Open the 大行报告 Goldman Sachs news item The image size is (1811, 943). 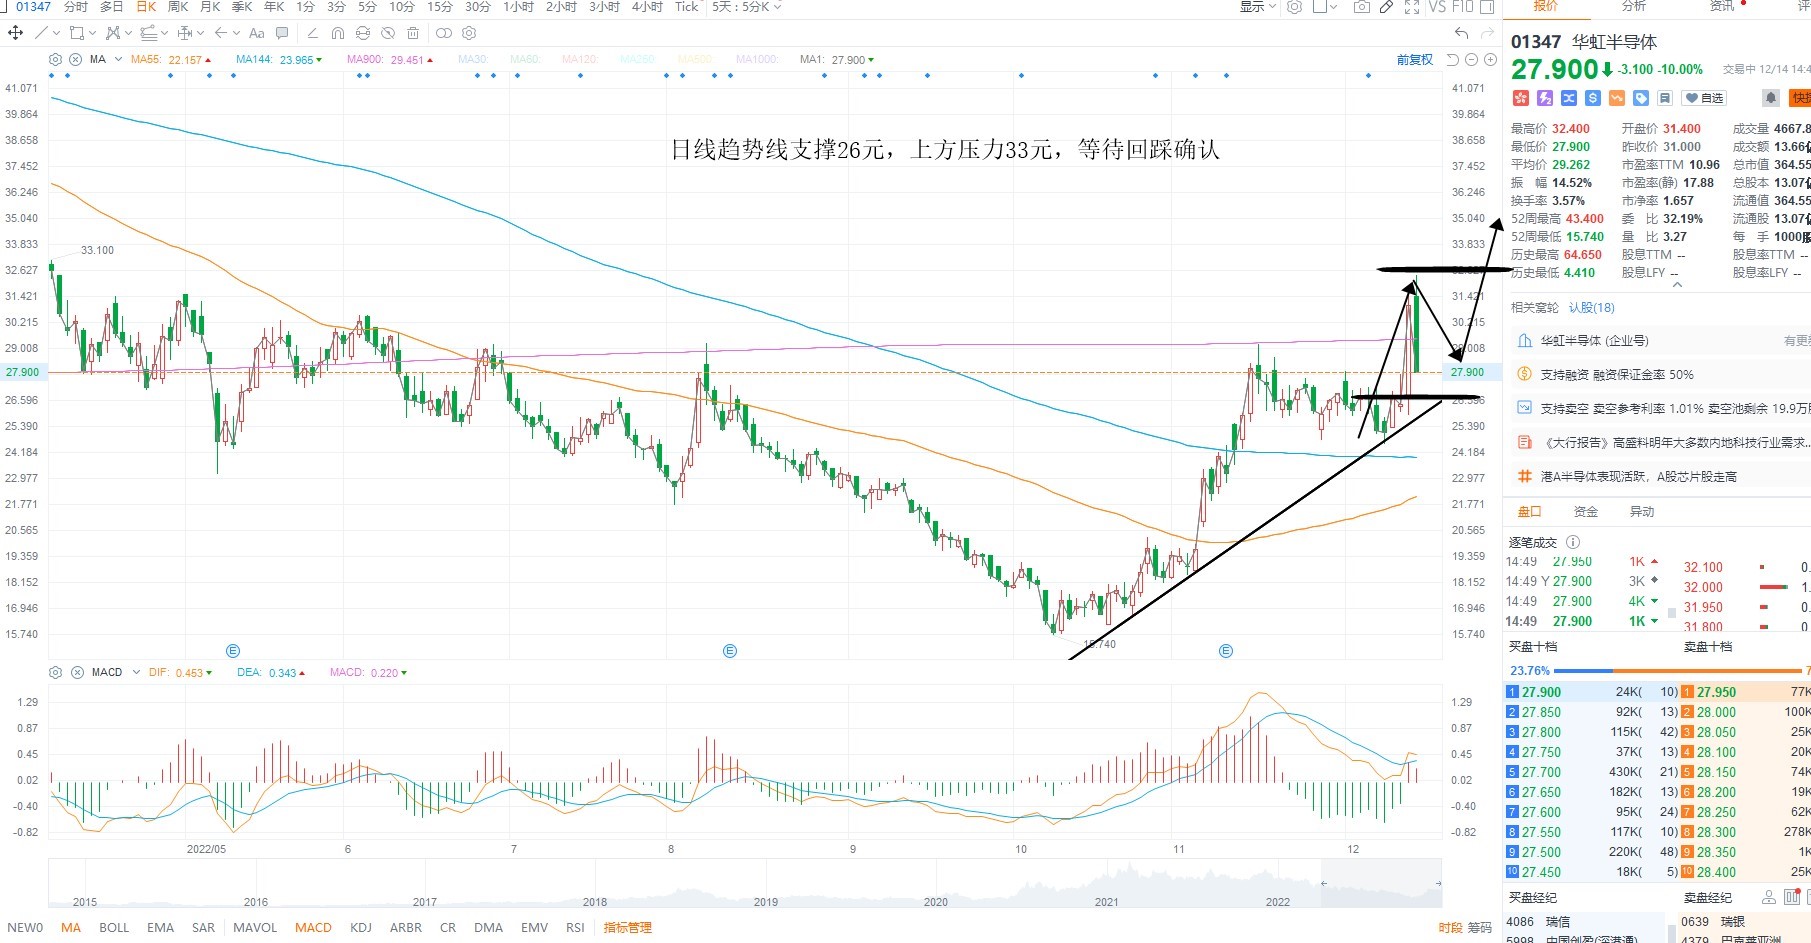point(1676,442)
